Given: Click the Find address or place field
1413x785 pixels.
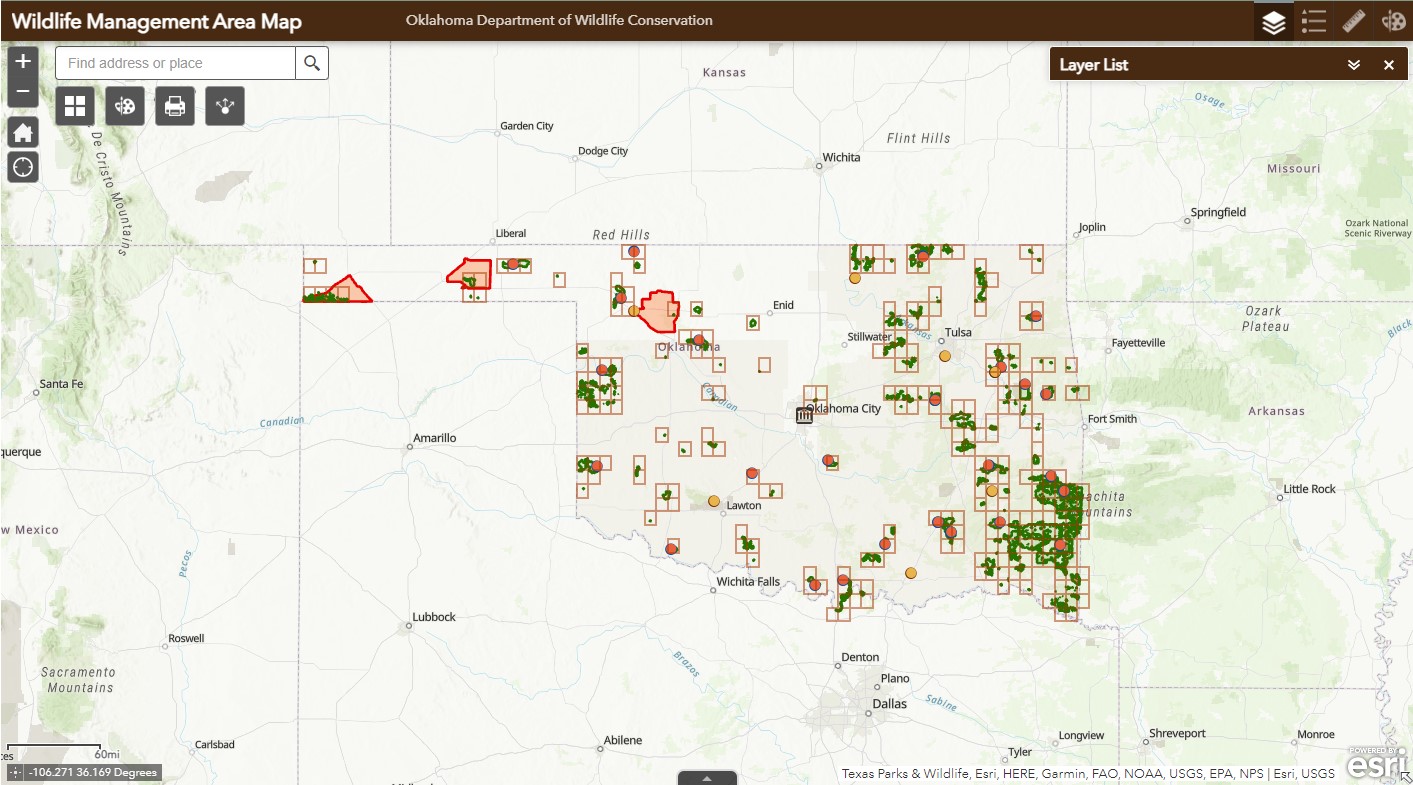Looking at the screenshot, I should (x=175, y=63).
